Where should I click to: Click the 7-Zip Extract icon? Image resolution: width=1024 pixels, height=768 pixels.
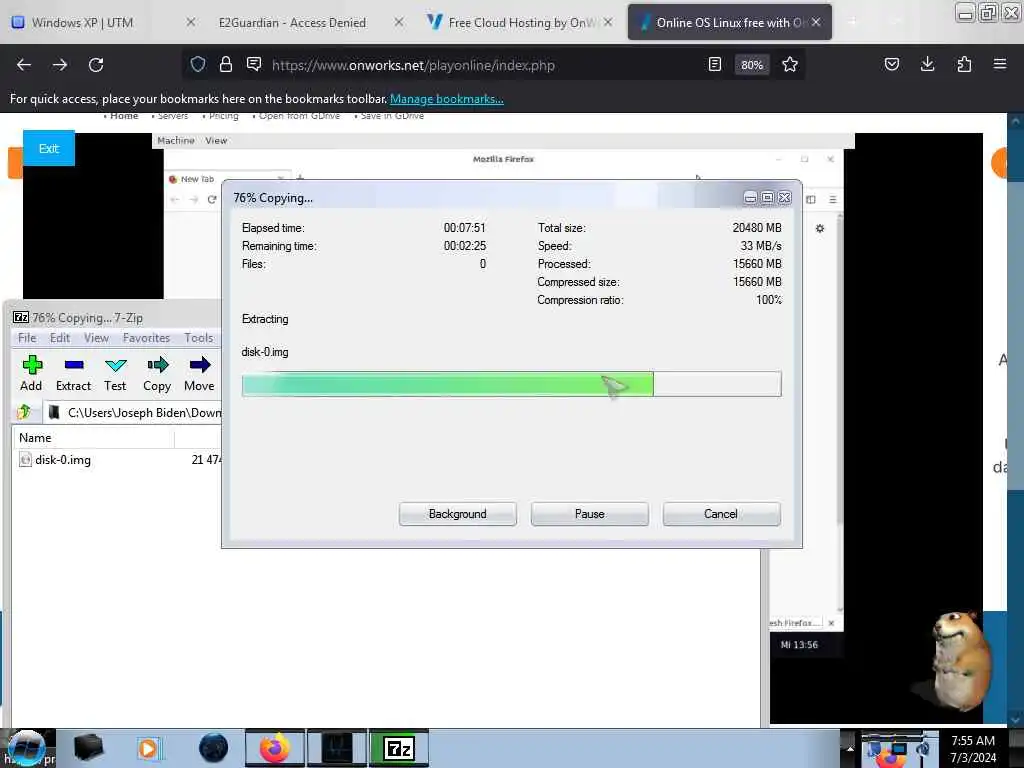pos(74,365)
